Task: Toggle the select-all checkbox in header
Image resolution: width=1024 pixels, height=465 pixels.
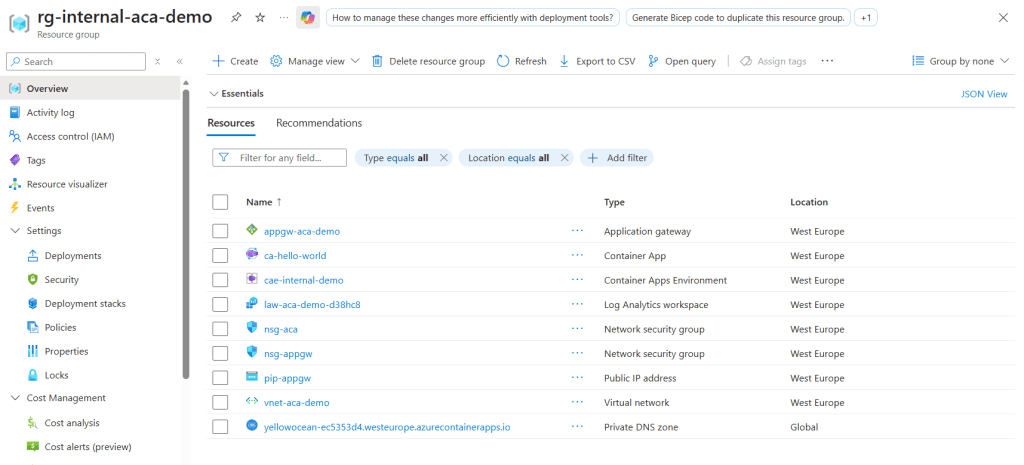Action: (220, 202)
